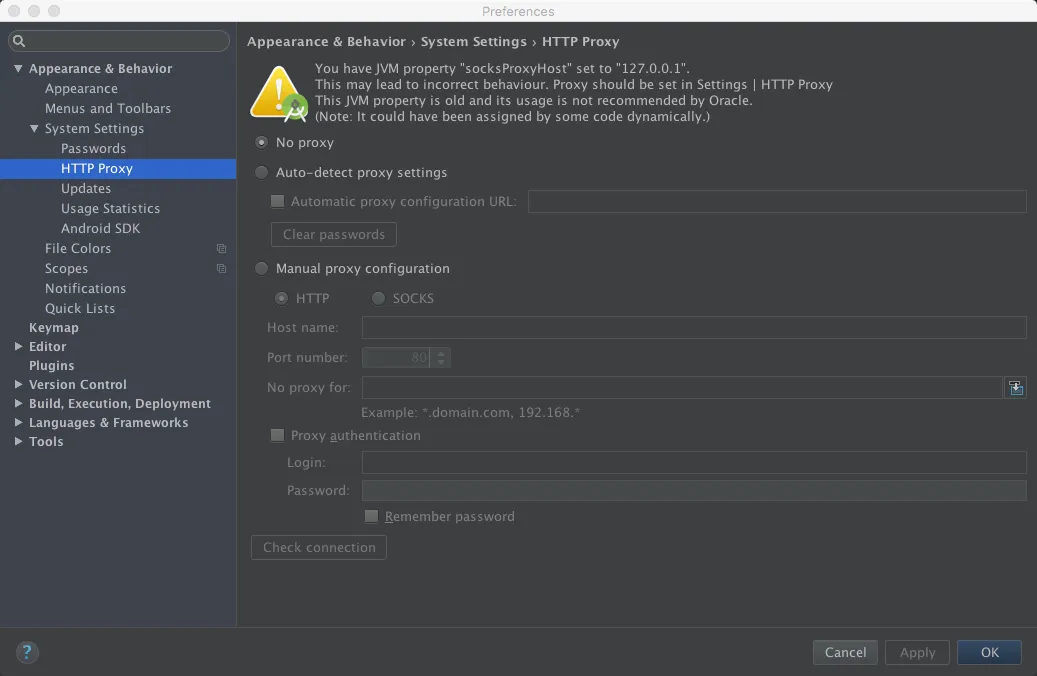The image size is (1037, 676).
Task: Click the port number stepper arrows
Action: pos(441,358)
